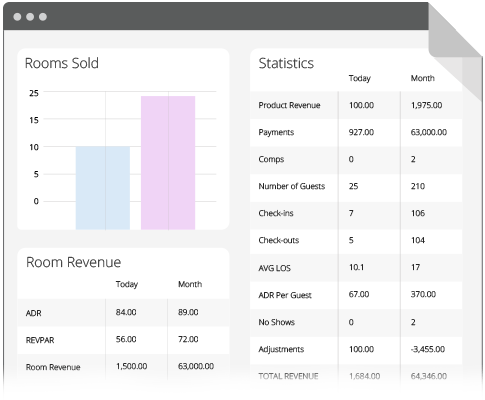The width and height of the screenshot is (485, 400).
Task: Select the Rooms Sold panel title
Action: pos(62,63)
